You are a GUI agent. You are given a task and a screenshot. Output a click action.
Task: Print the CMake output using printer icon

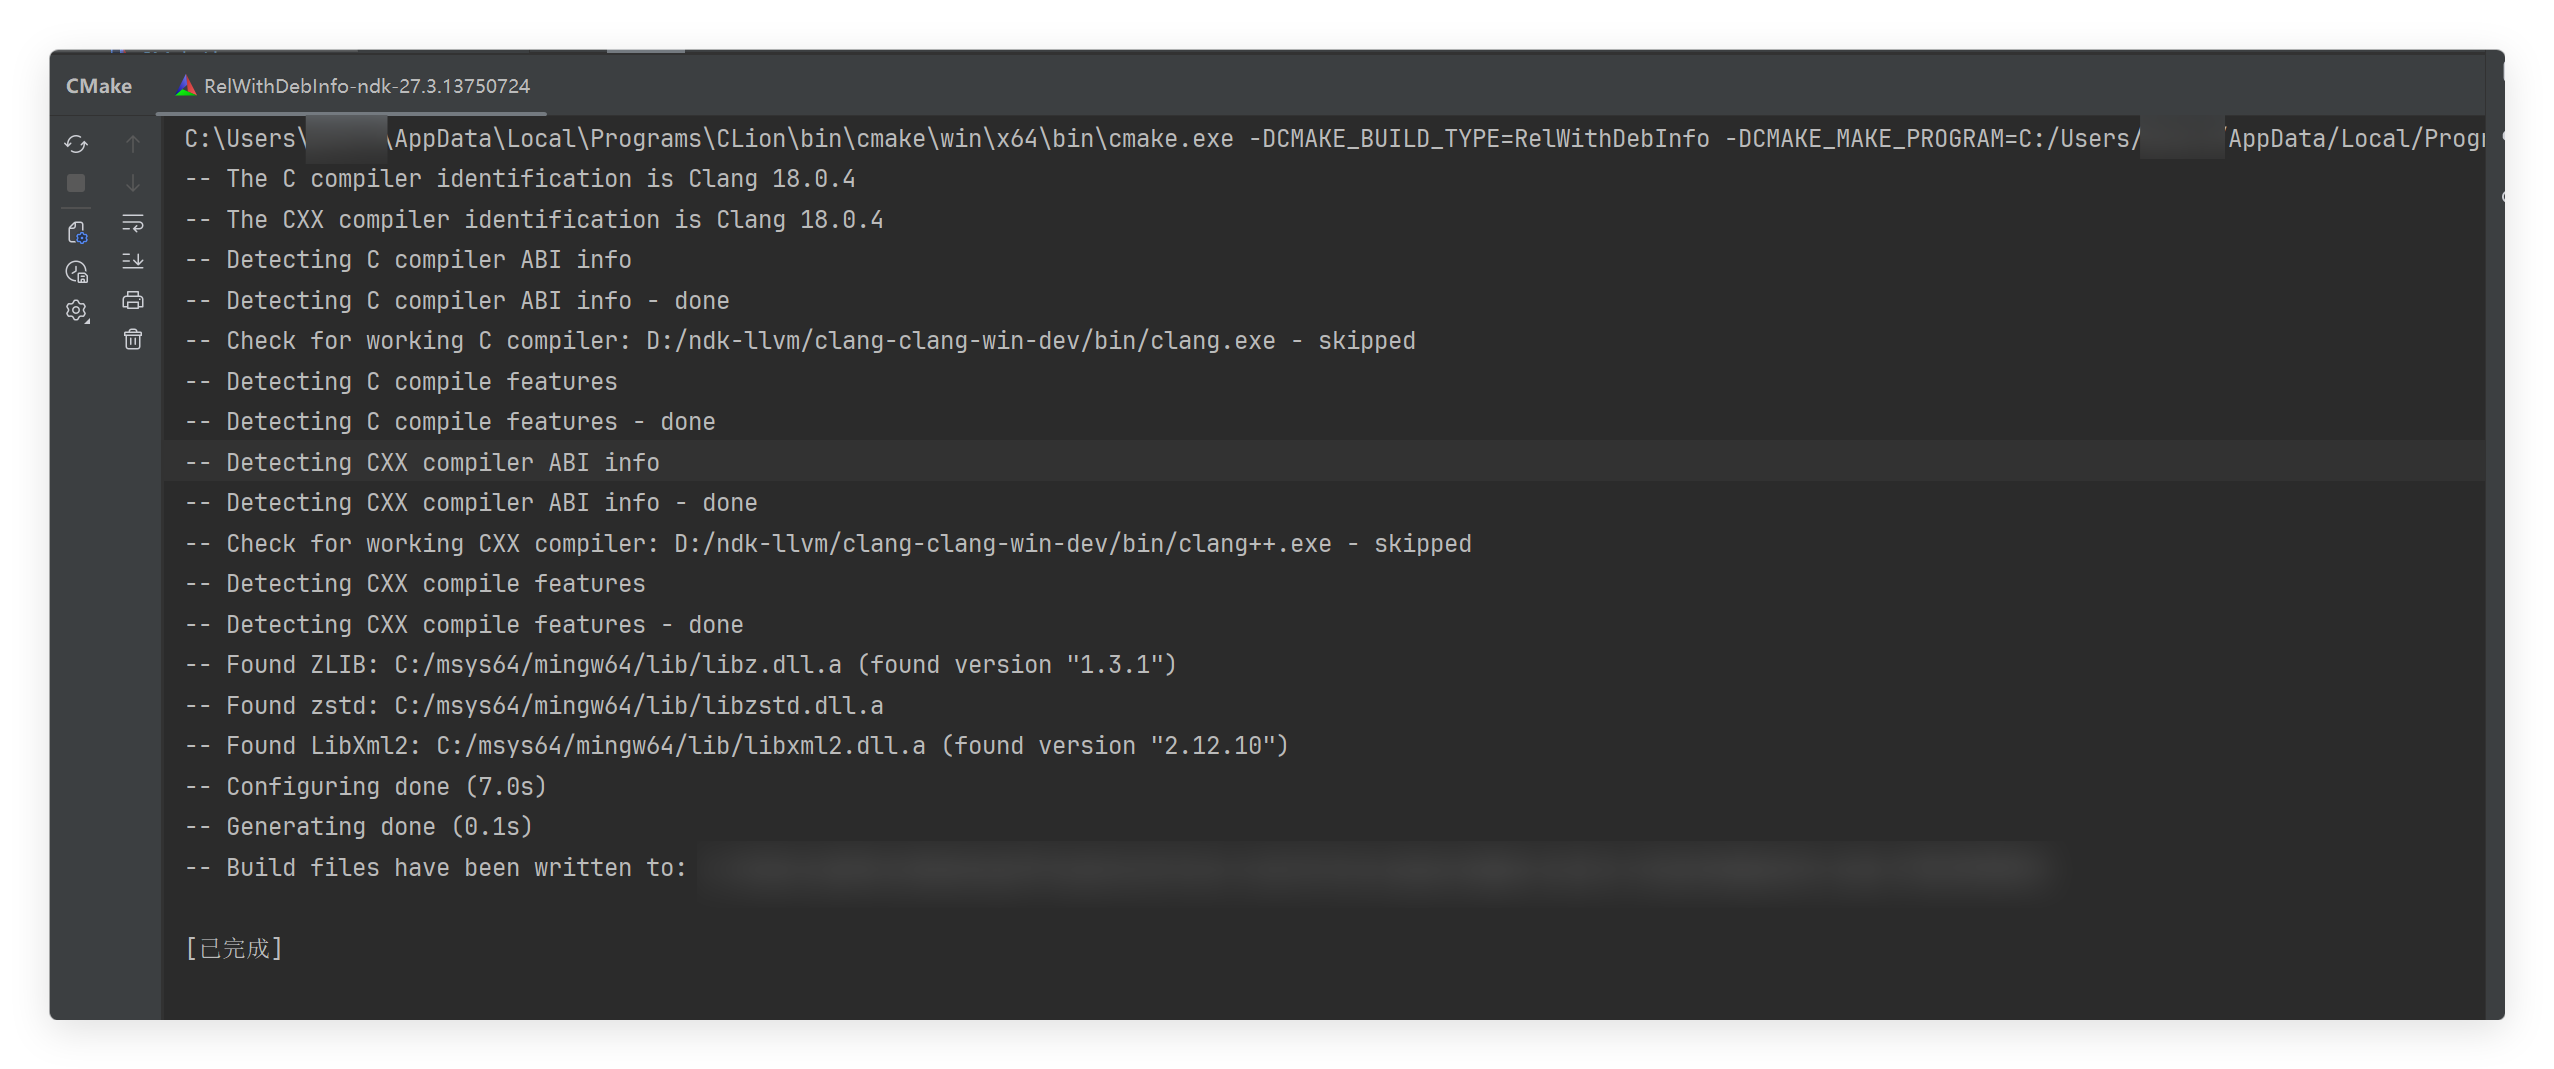133,300
